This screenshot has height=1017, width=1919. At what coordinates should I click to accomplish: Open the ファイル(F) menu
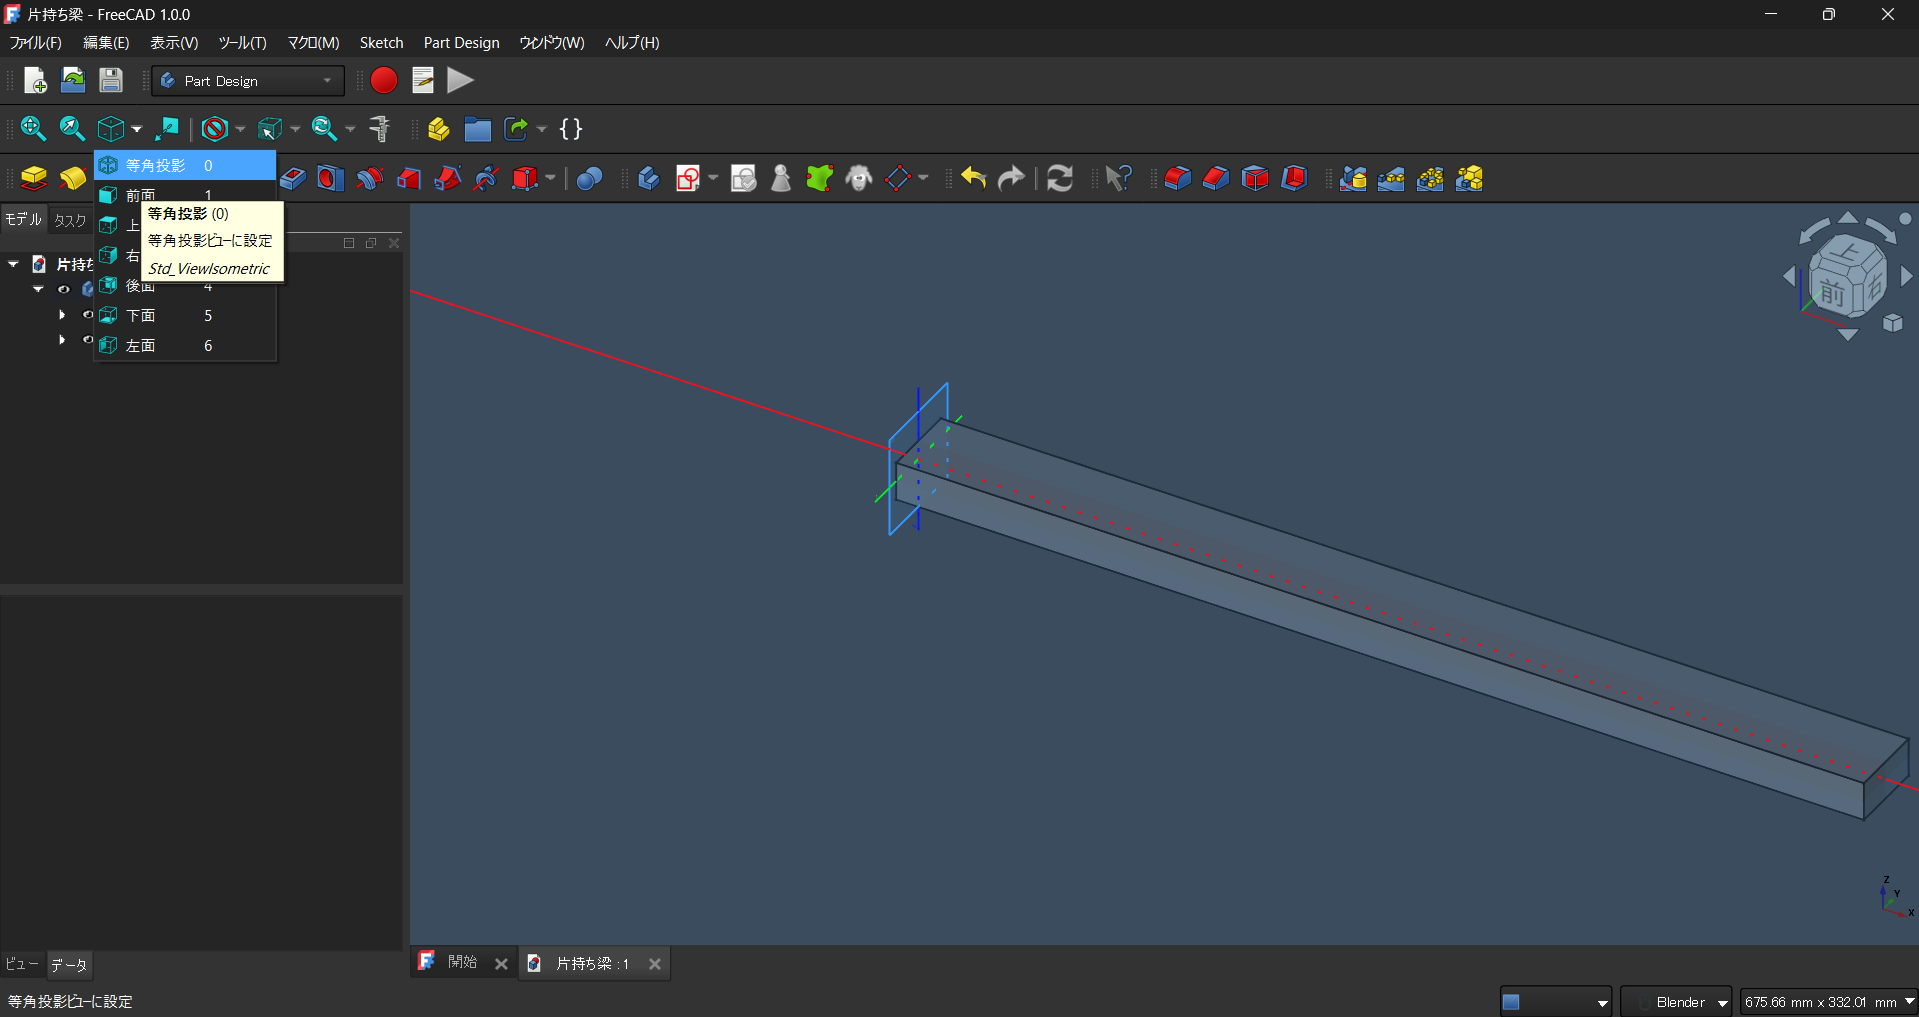pyautogui.click(x=35, y=43)
